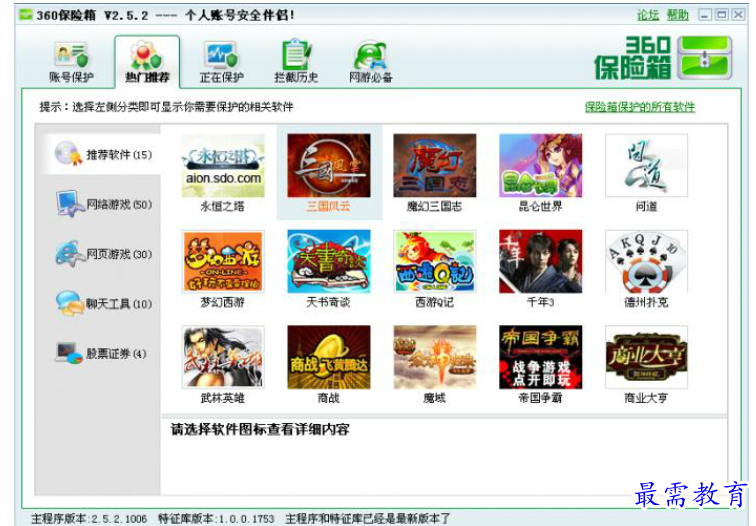Click the 三国风云 orange label
756x526 pixels.
[x=328, y=206]
